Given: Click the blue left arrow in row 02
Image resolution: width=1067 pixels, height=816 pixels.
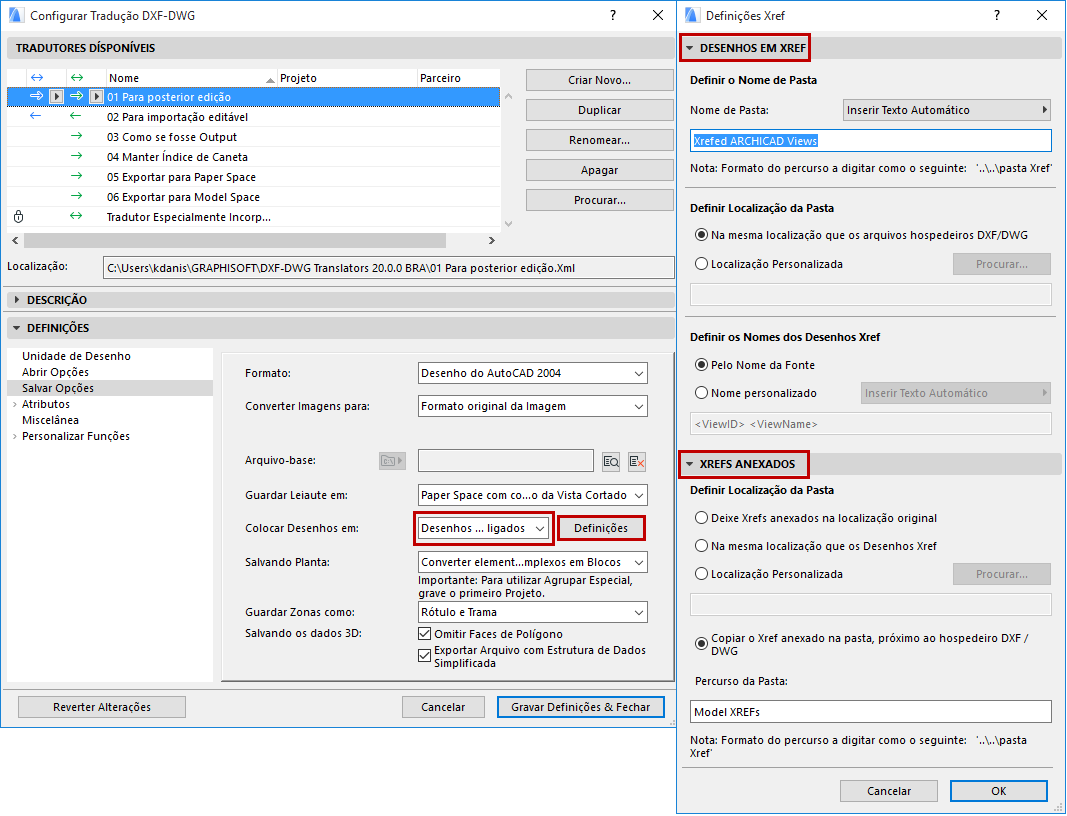Looking at the screenshot, I should pos(35,116).
